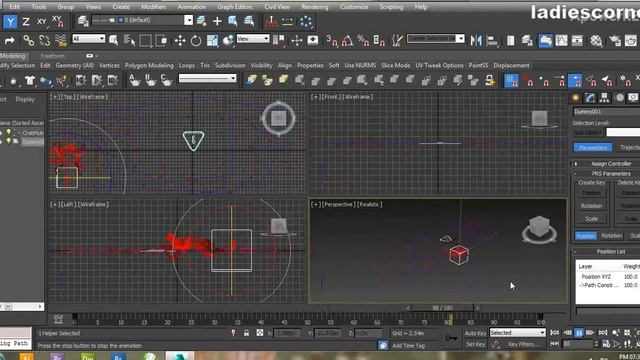Click the Rotation create key button
This screenshot has height=360, width=640.
591,206
